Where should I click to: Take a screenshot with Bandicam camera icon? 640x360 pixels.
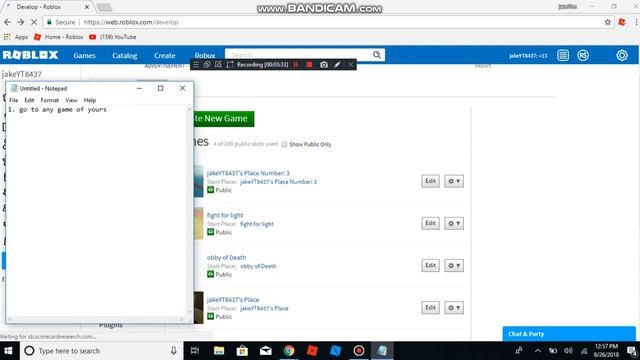[324, 64]
